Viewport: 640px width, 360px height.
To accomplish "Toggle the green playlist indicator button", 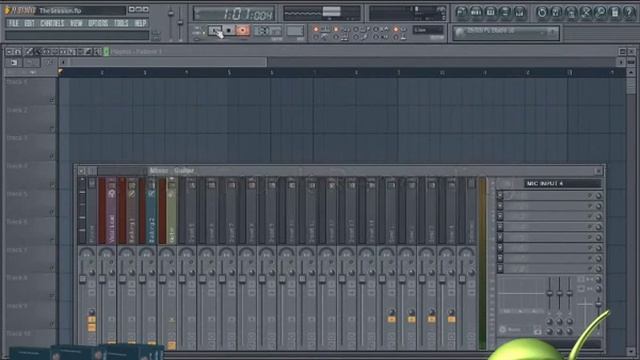I will point(106,52).
